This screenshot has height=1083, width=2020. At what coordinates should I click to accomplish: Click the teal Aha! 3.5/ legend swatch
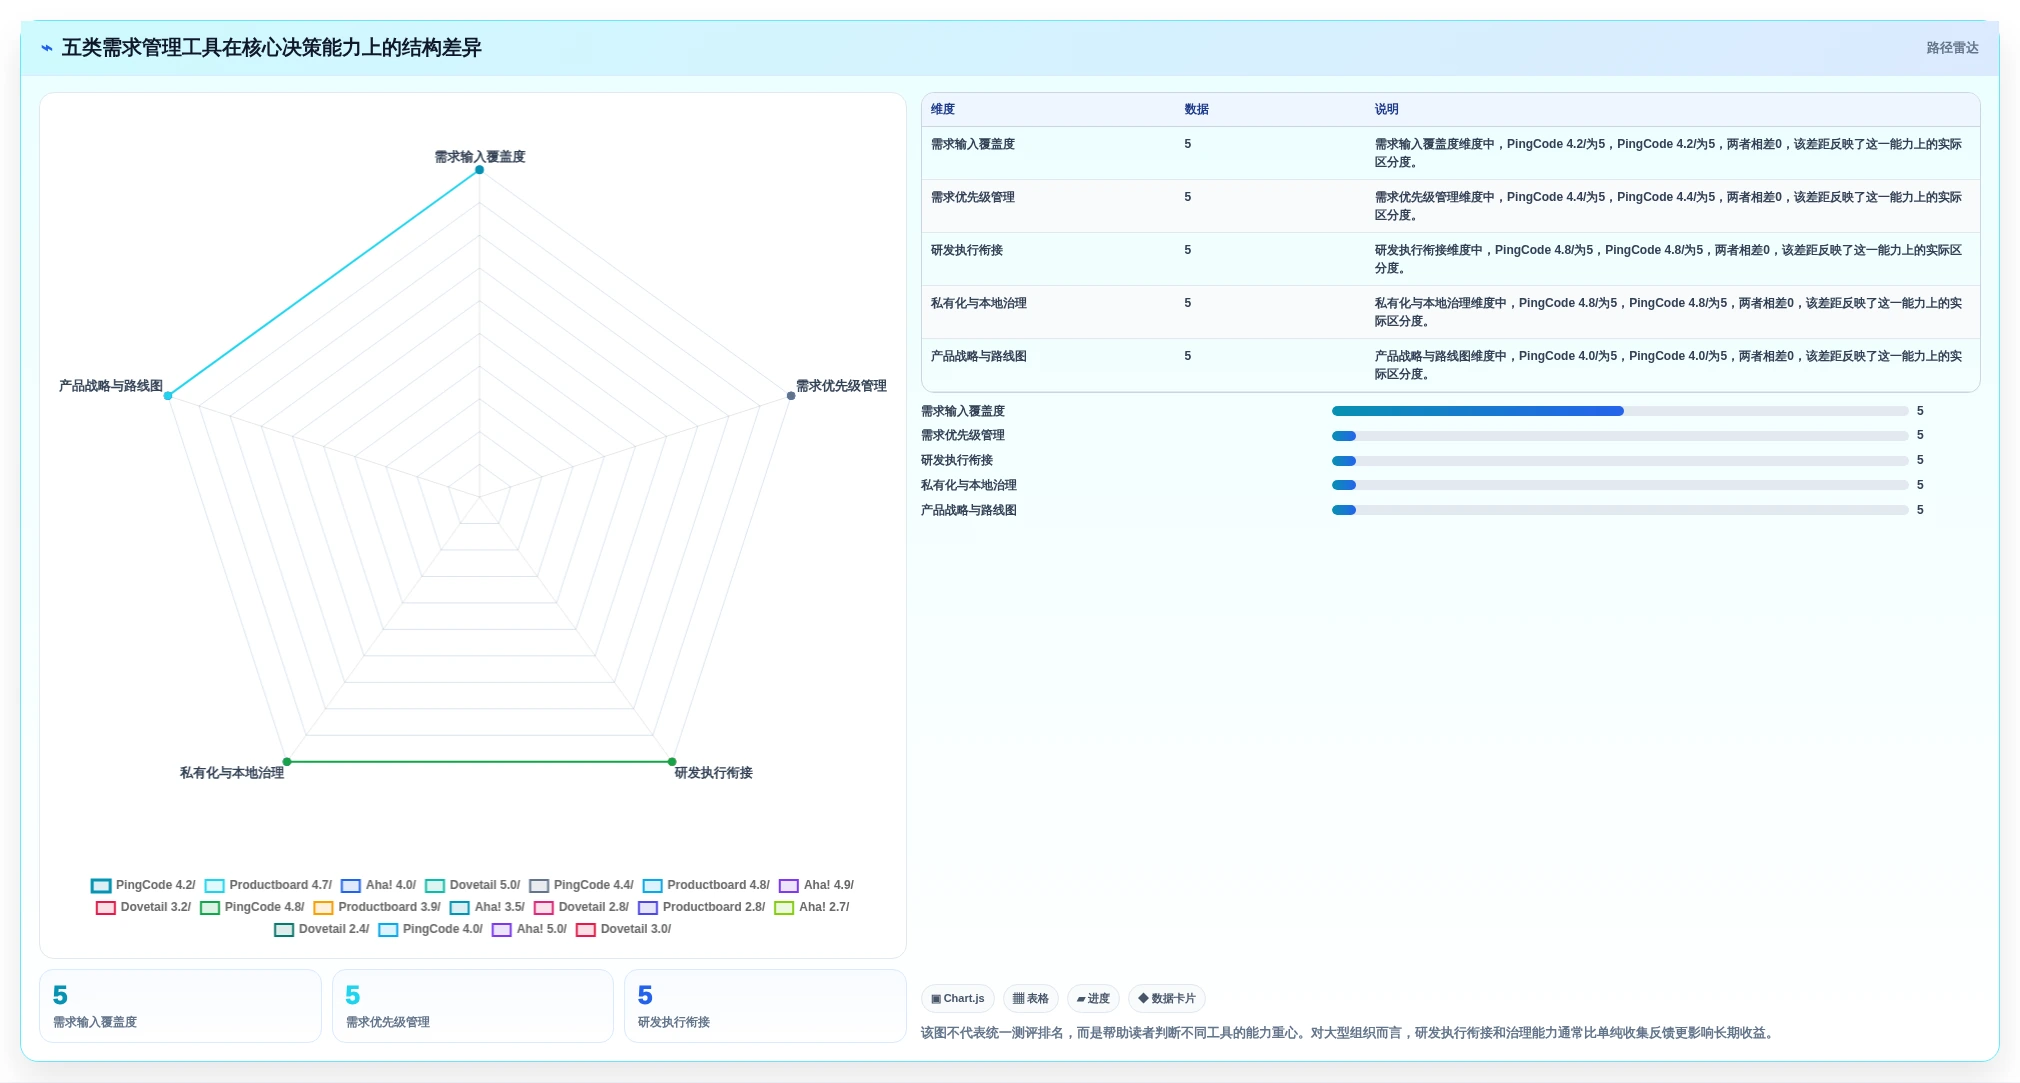click(460, 908)
